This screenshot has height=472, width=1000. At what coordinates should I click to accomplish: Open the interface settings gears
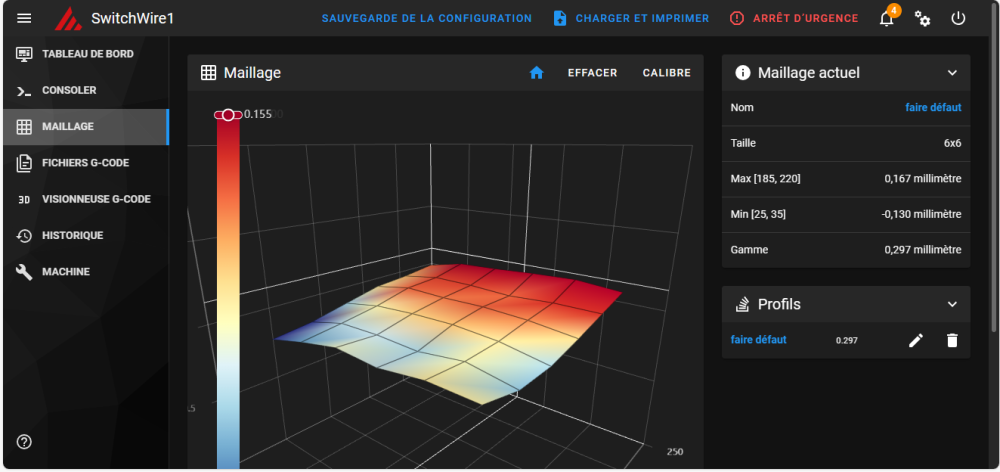pyautogui.click(x=922, y=18)
